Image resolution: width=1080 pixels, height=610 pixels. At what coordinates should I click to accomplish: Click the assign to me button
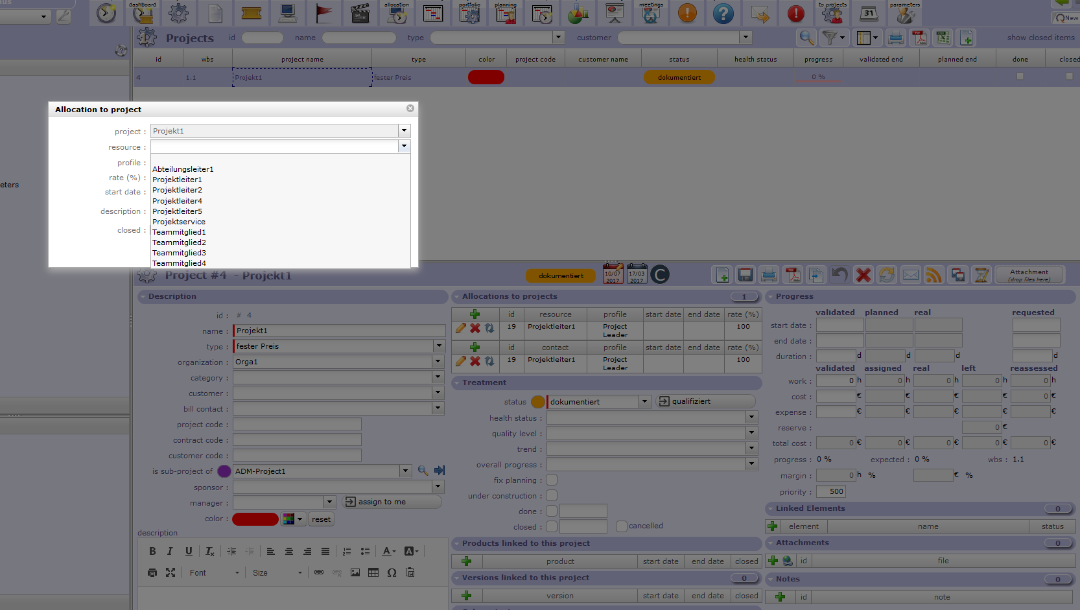click(389, 502)
